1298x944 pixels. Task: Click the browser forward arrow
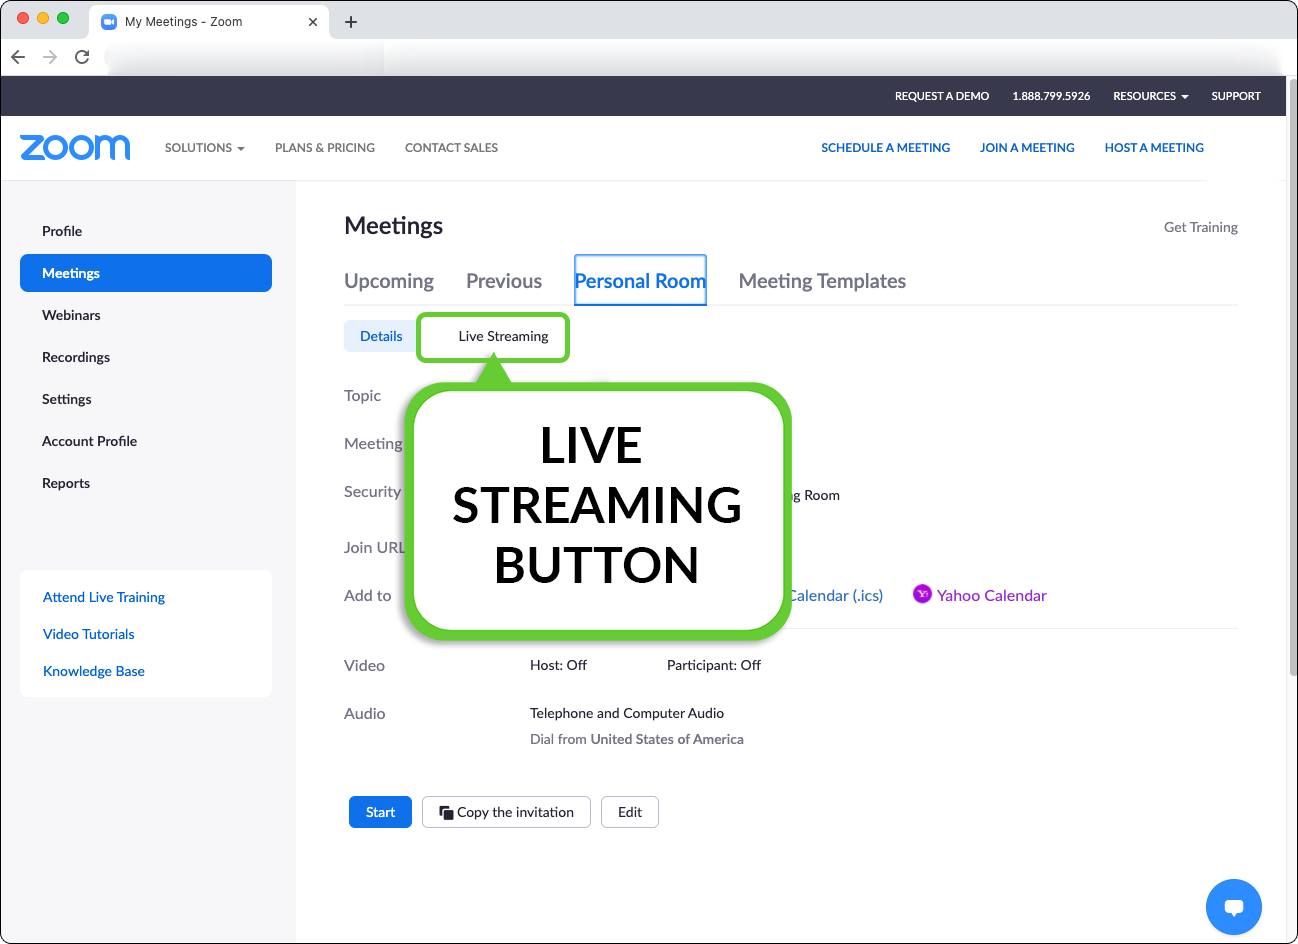pyautogui.click(x=50, y=57)
